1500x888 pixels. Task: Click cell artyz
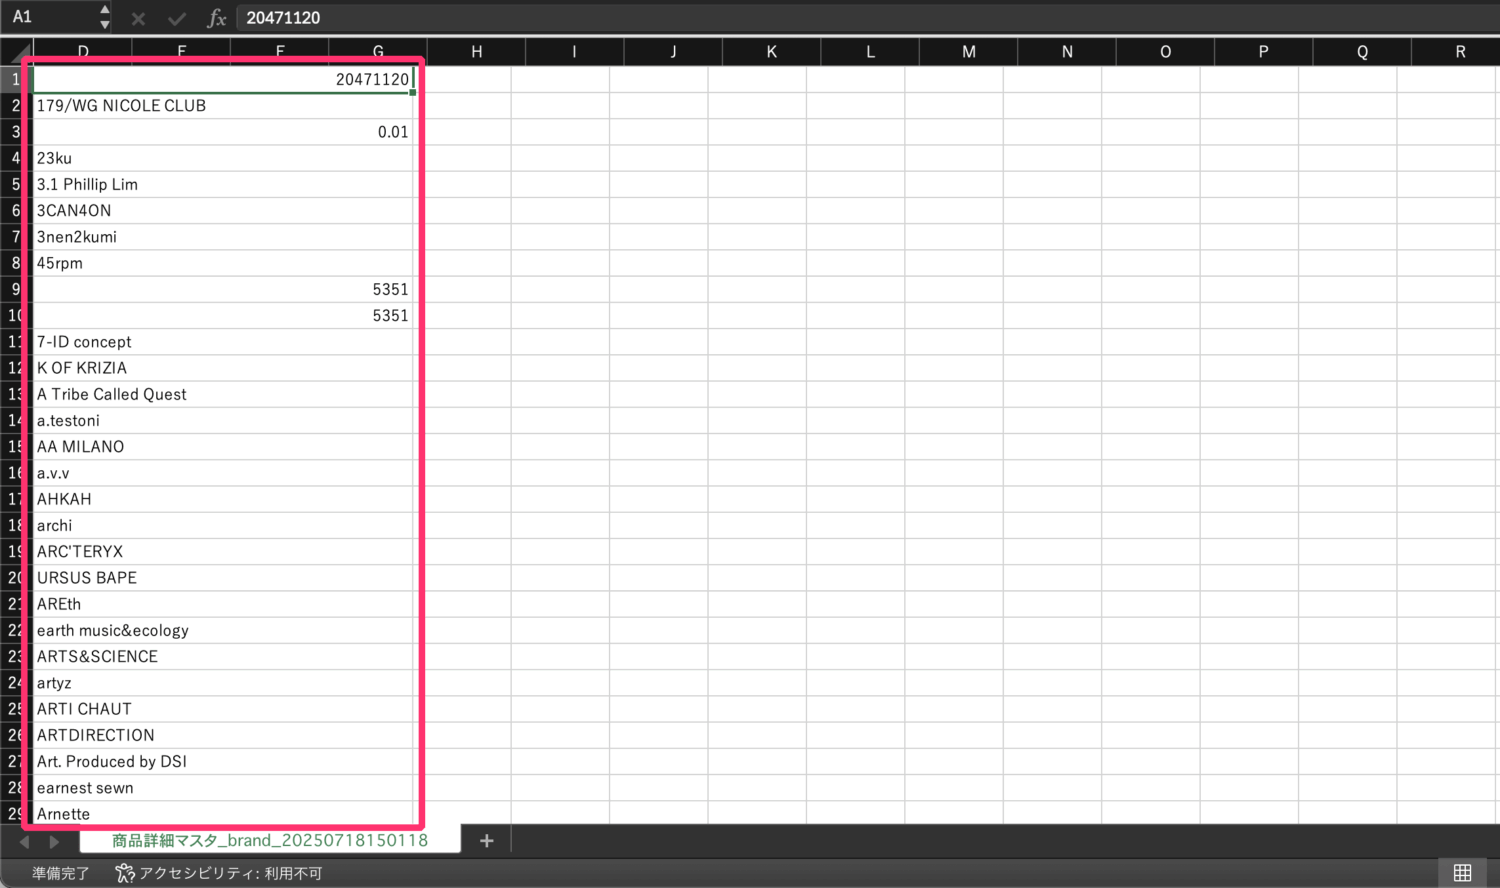coord(224,683)
